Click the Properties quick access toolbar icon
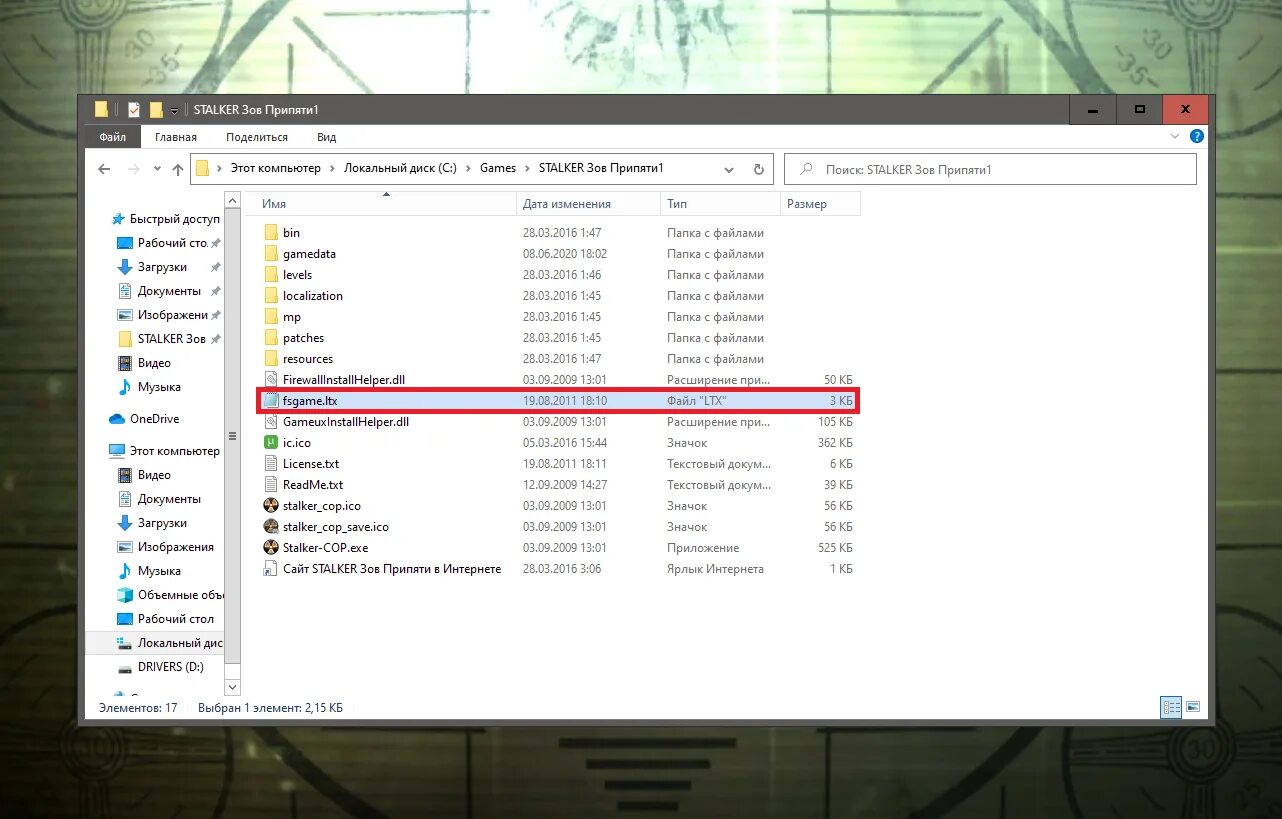The height and width of the screenshot is (819, 1282). 134,109
